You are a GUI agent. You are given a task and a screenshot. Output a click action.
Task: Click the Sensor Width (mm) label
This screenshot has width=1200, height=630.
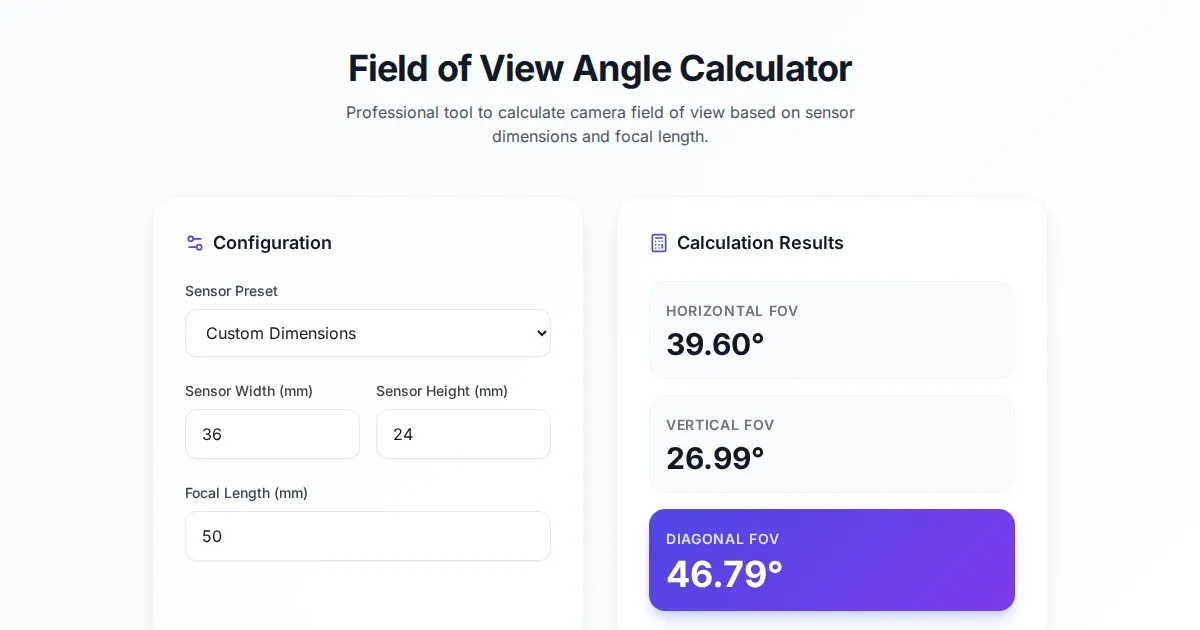point(249,391)
